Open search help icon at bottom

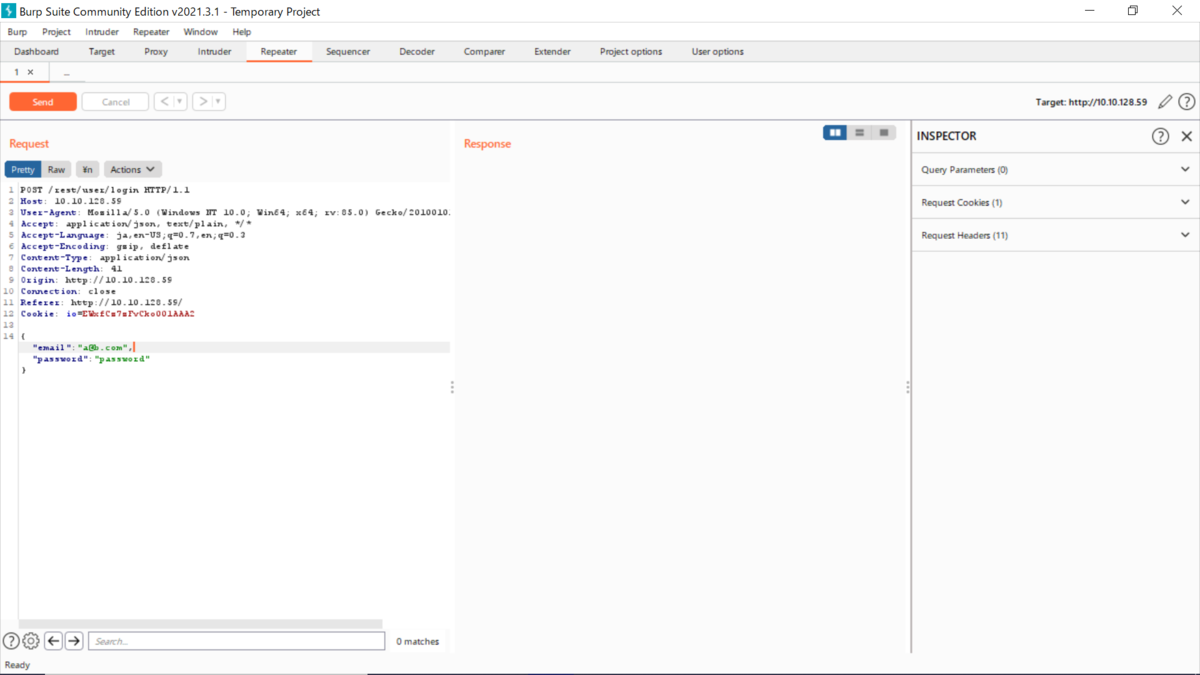click(x=11, y=641)
